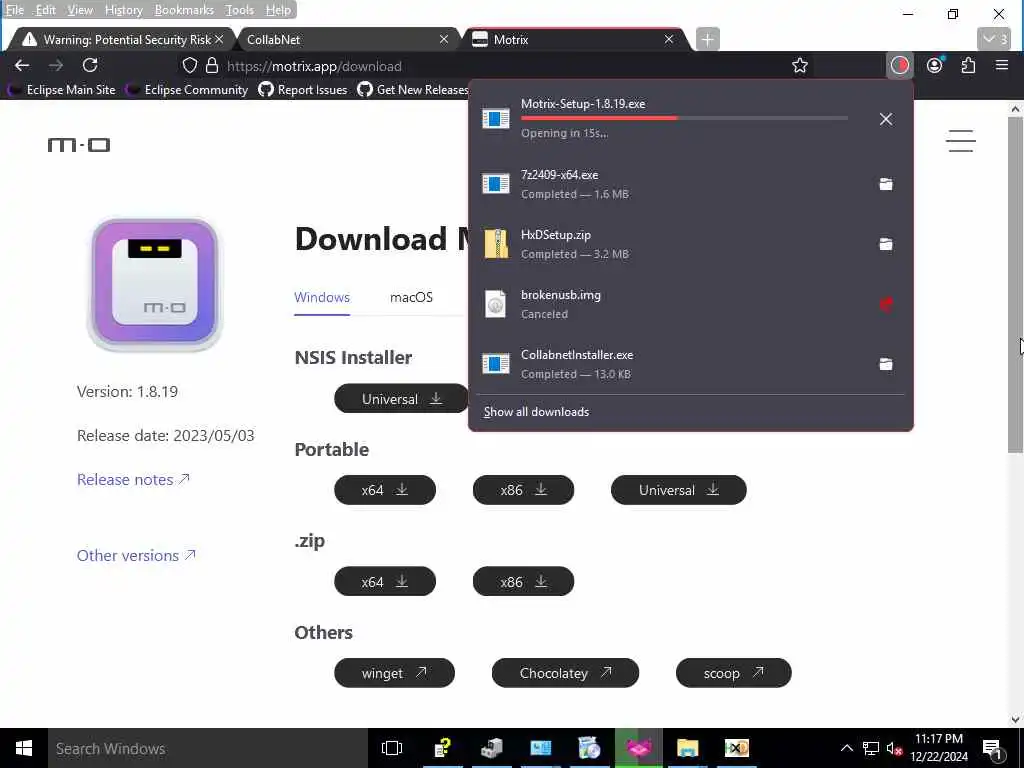Click the brokenusb.img file icon
This screenshot has width=1024, height=768.
click(496, 304)
